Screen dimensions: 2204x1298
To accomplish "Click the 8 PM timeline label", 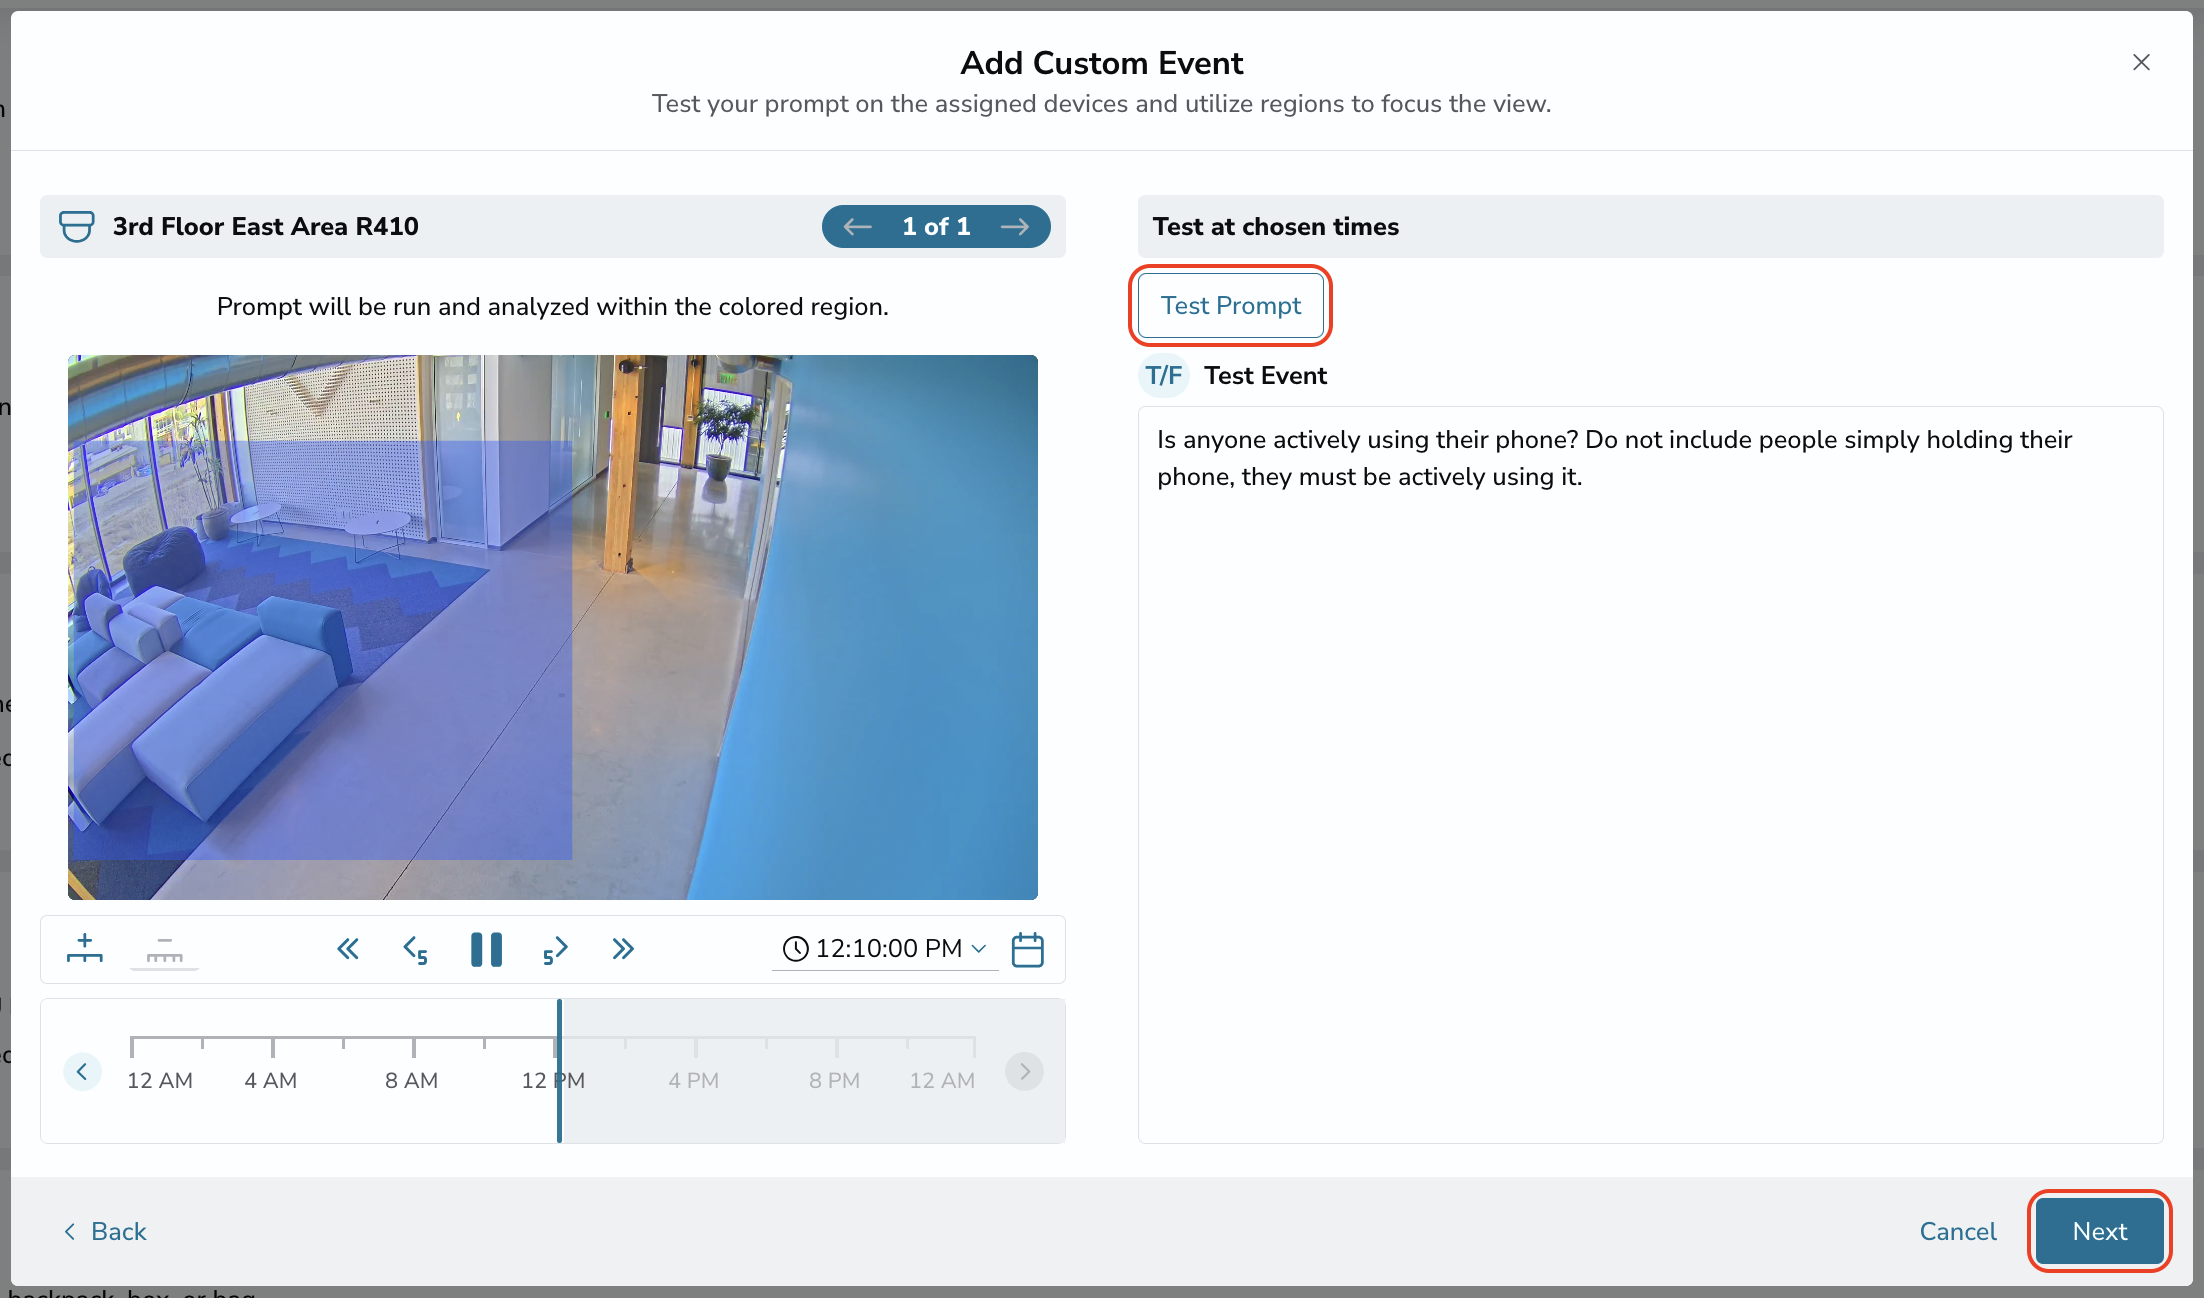I will pyautogui.click(x=834, y=1081).
